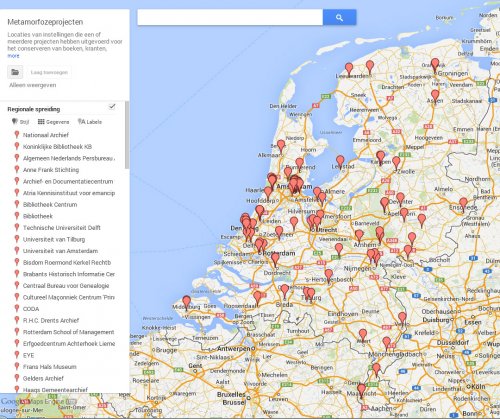This screenshot has height=419, width=500.
Task: Click the map pin at Assen
Action: [435, 96]
